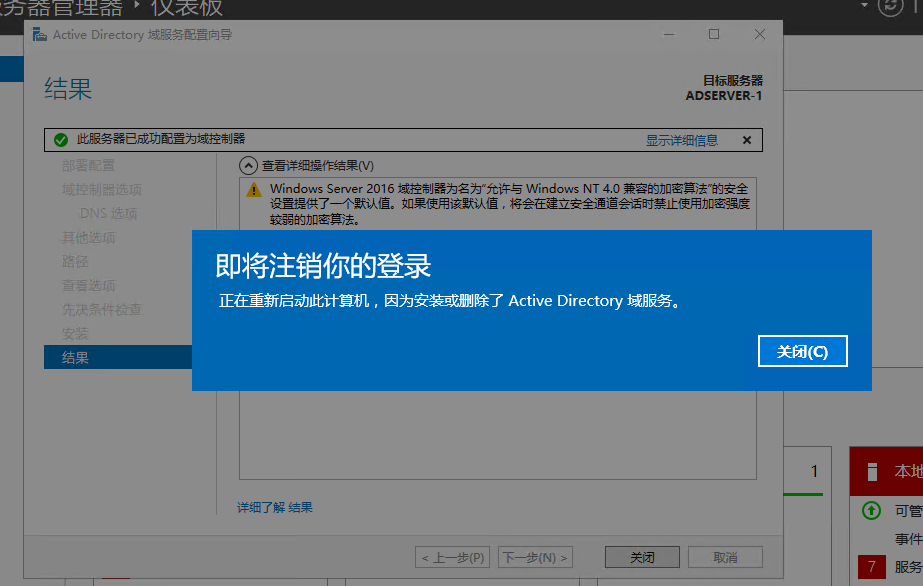Select 域控制器选项 step in sidebar
Image resolution: width=923 pixels, height=586 pixels.
102,189
